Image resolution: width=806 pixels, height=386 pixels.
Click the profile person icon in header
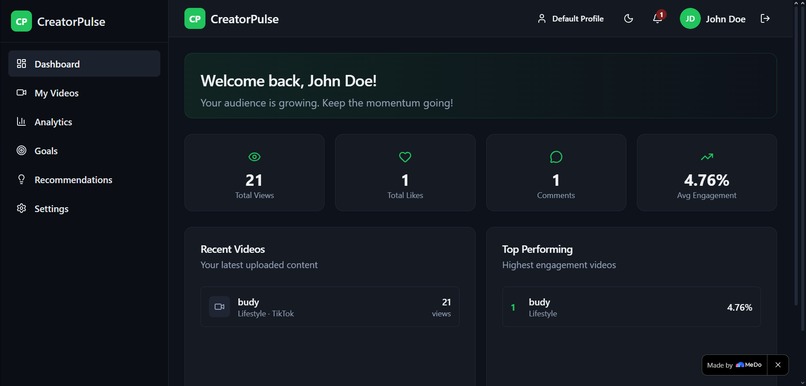pyautogui.click(x=541, y=19)
